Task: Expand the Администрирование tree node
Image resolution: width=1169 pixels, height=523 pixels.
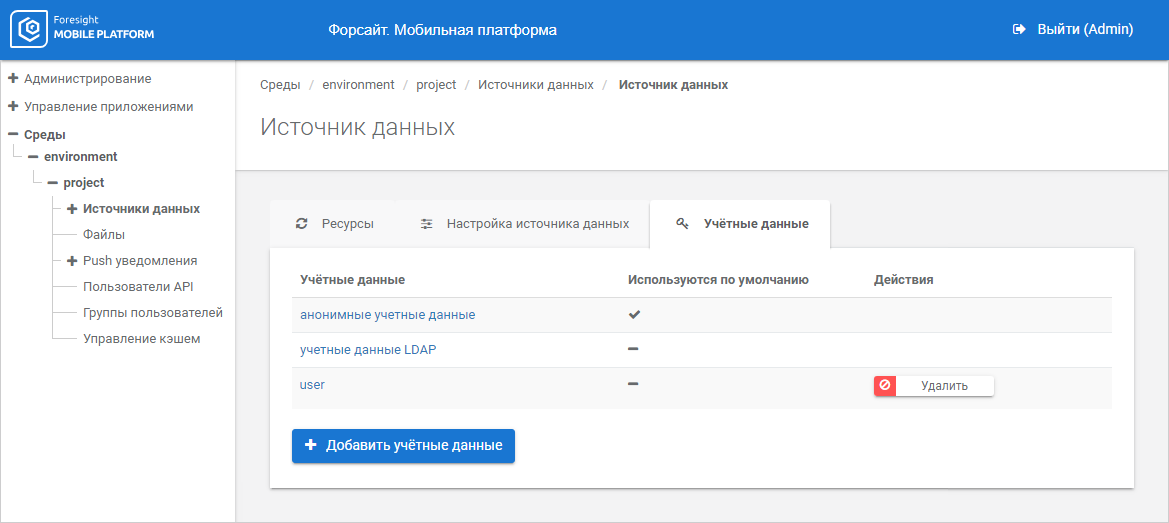Action: pyautogui.click(x=13, y=78)
